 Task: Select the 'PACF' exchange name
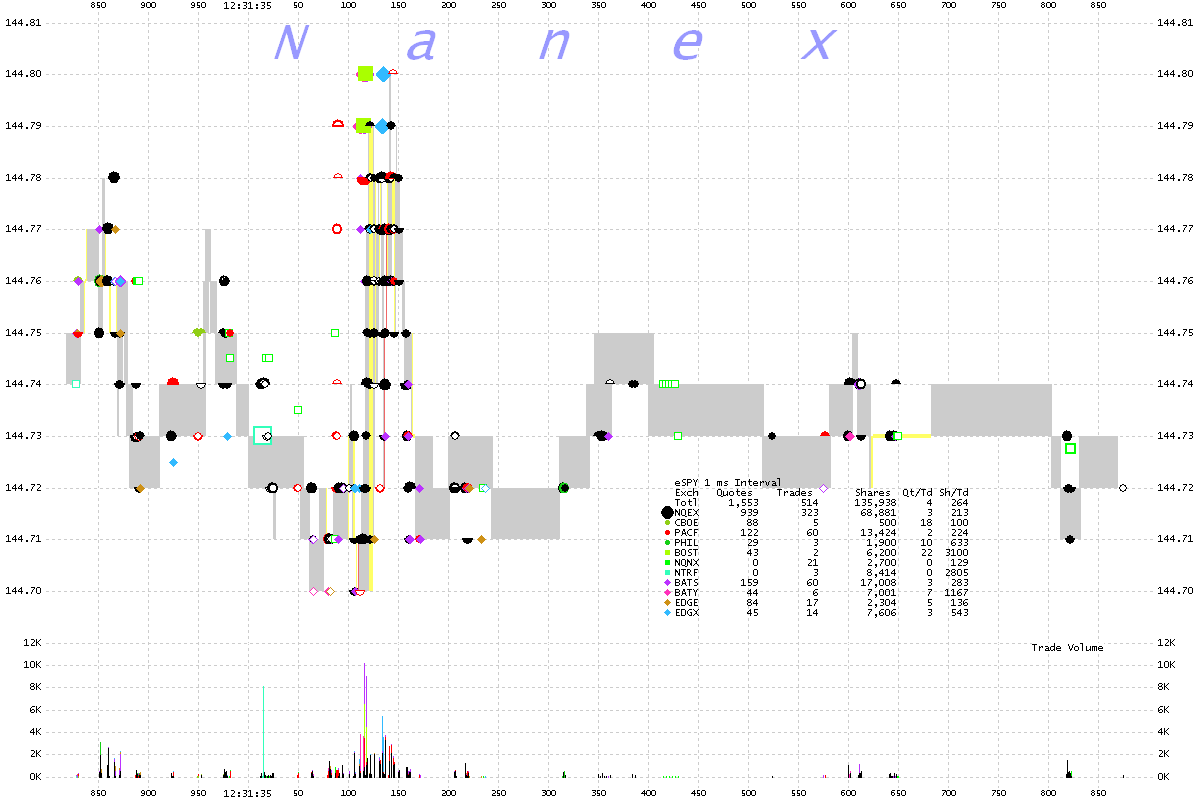pyautogui.click(x=687, y=533)
